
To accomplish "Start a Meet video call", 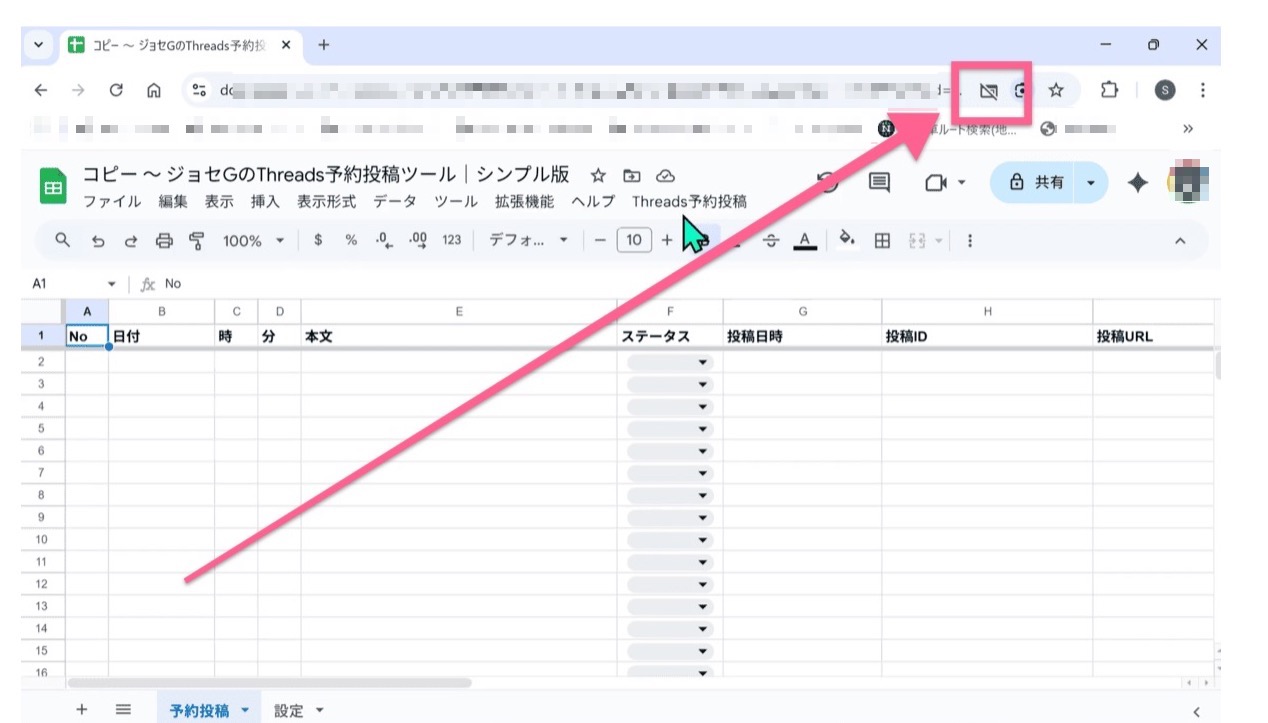I will coord(935,182).
